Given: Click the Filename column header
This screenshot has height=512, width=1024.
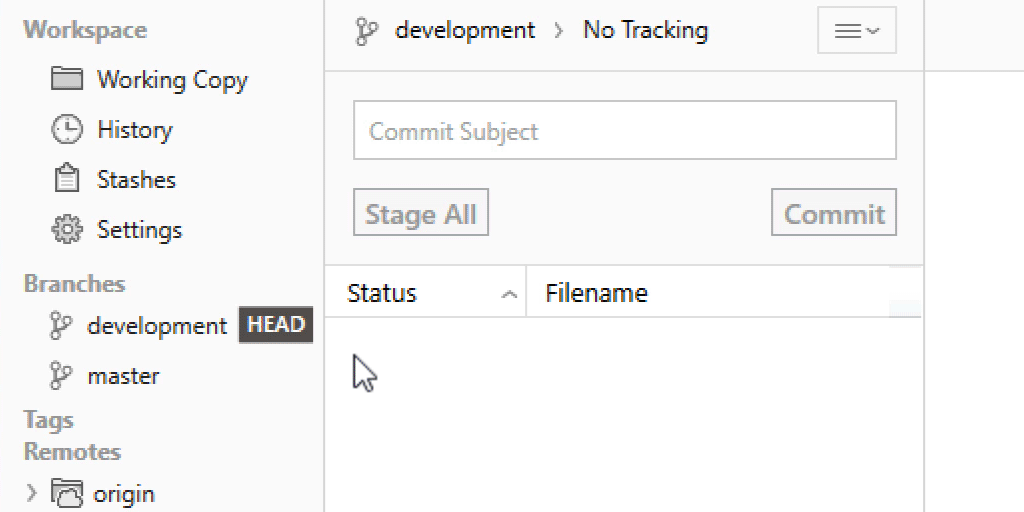Looking at the screenshot, I should pos(597,293).
